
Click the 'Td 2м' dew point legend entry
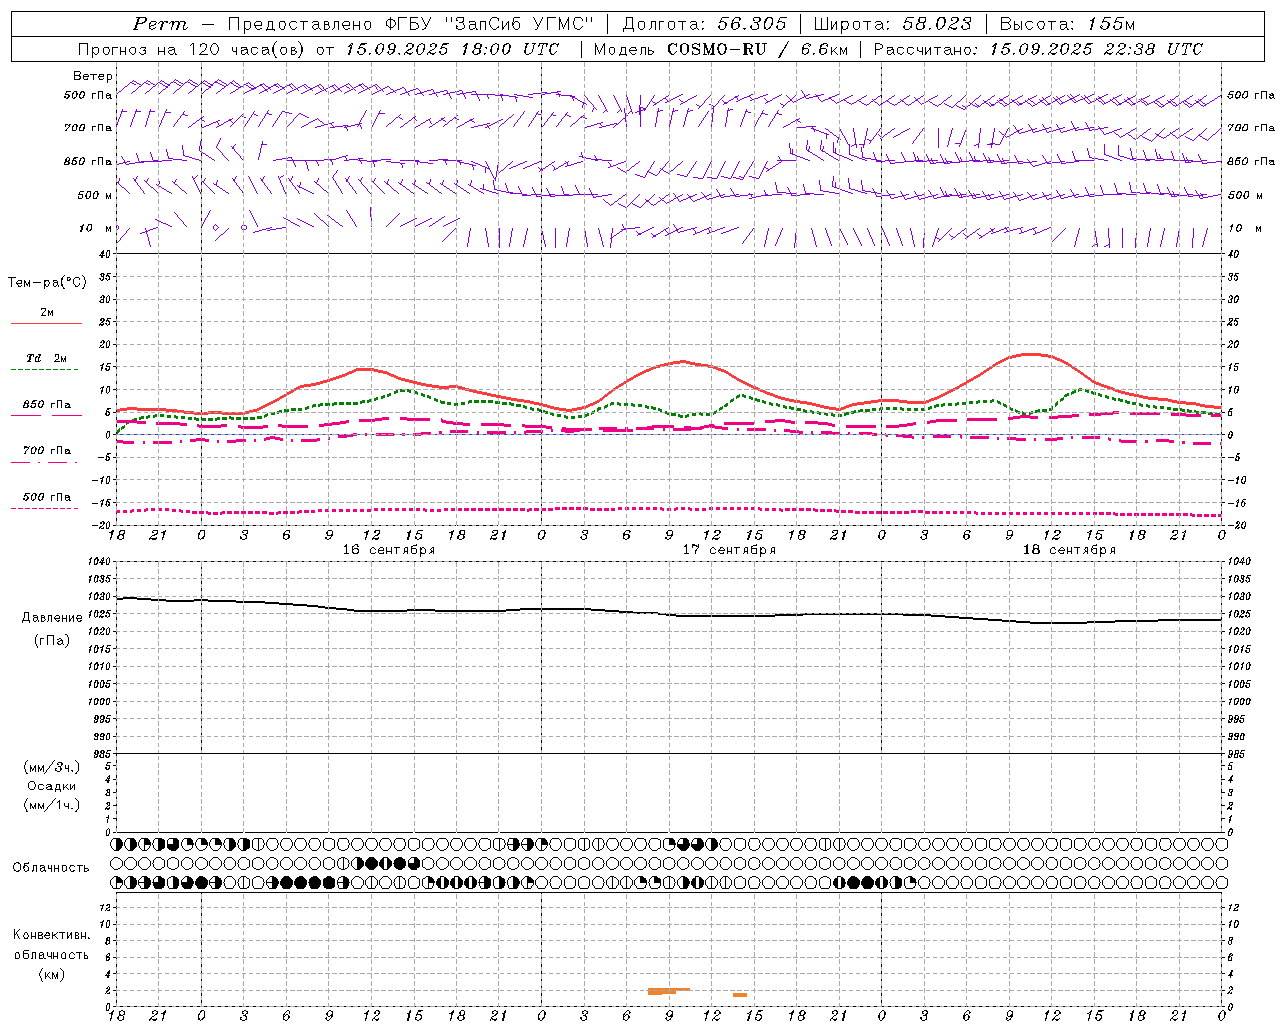pyautogui.click(x=47, y=358)
